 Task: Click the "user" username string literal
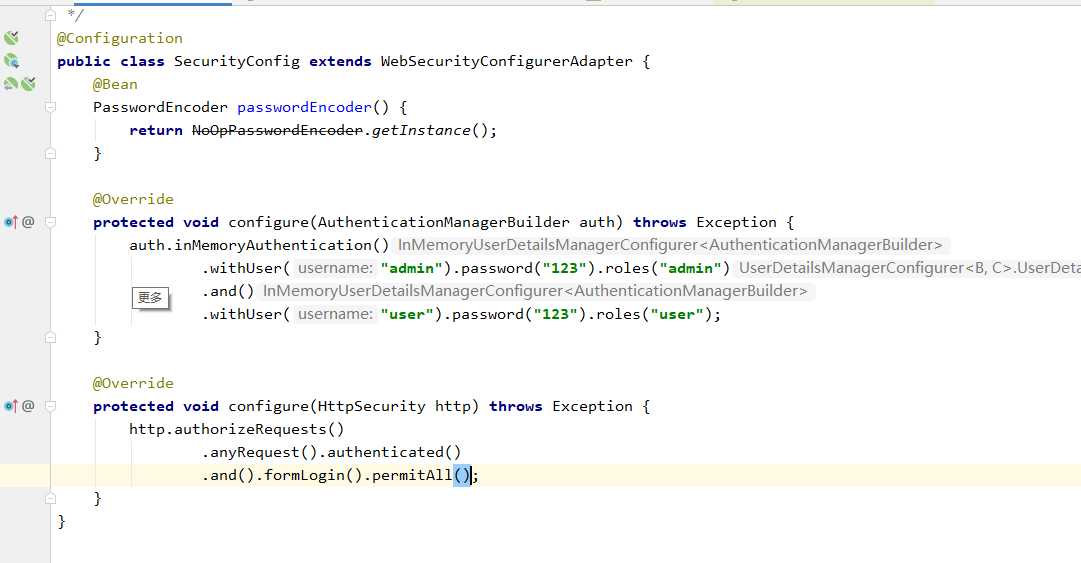coord(407,314)
